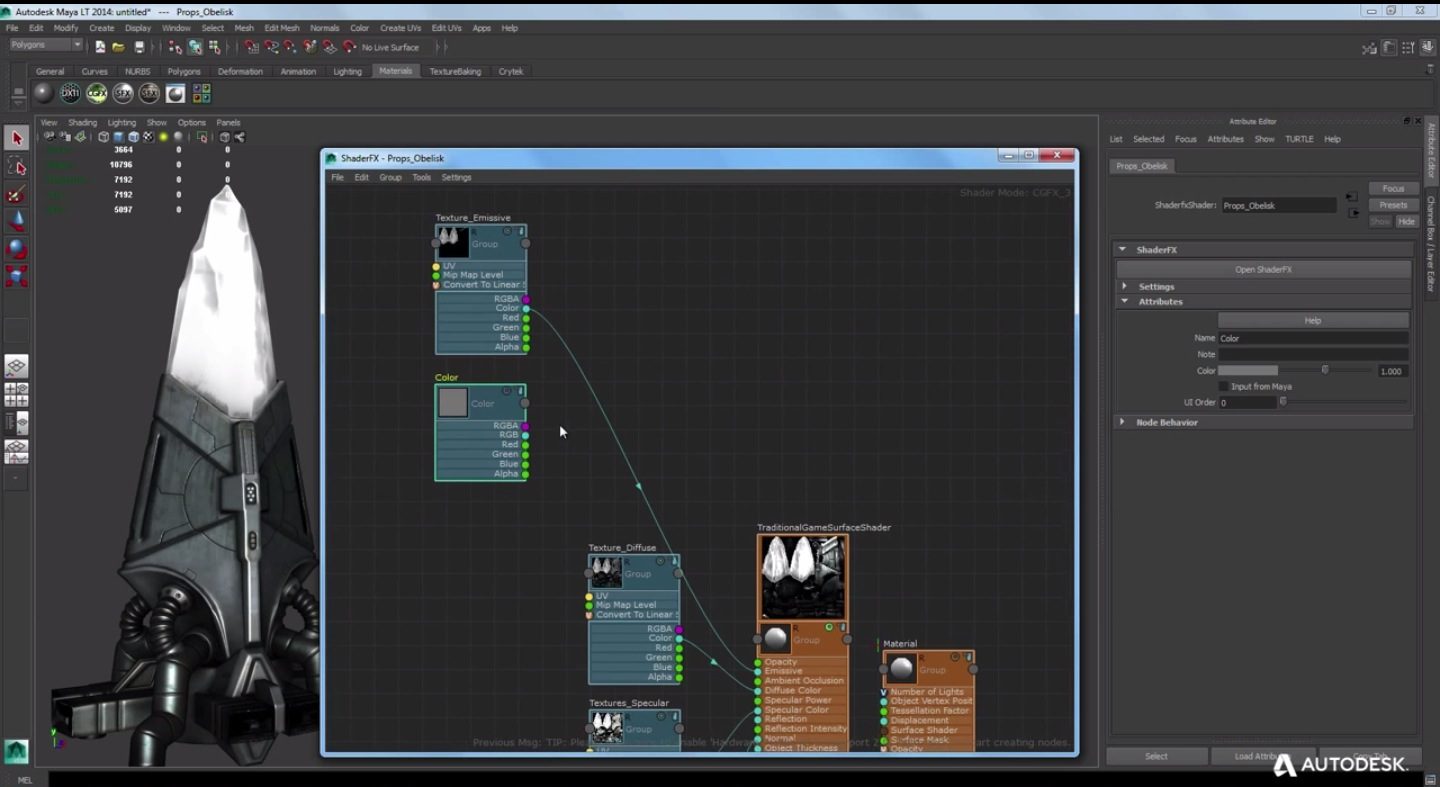Open the ShaderFX Group menu

pyautogui.click(x=390, y=177)
